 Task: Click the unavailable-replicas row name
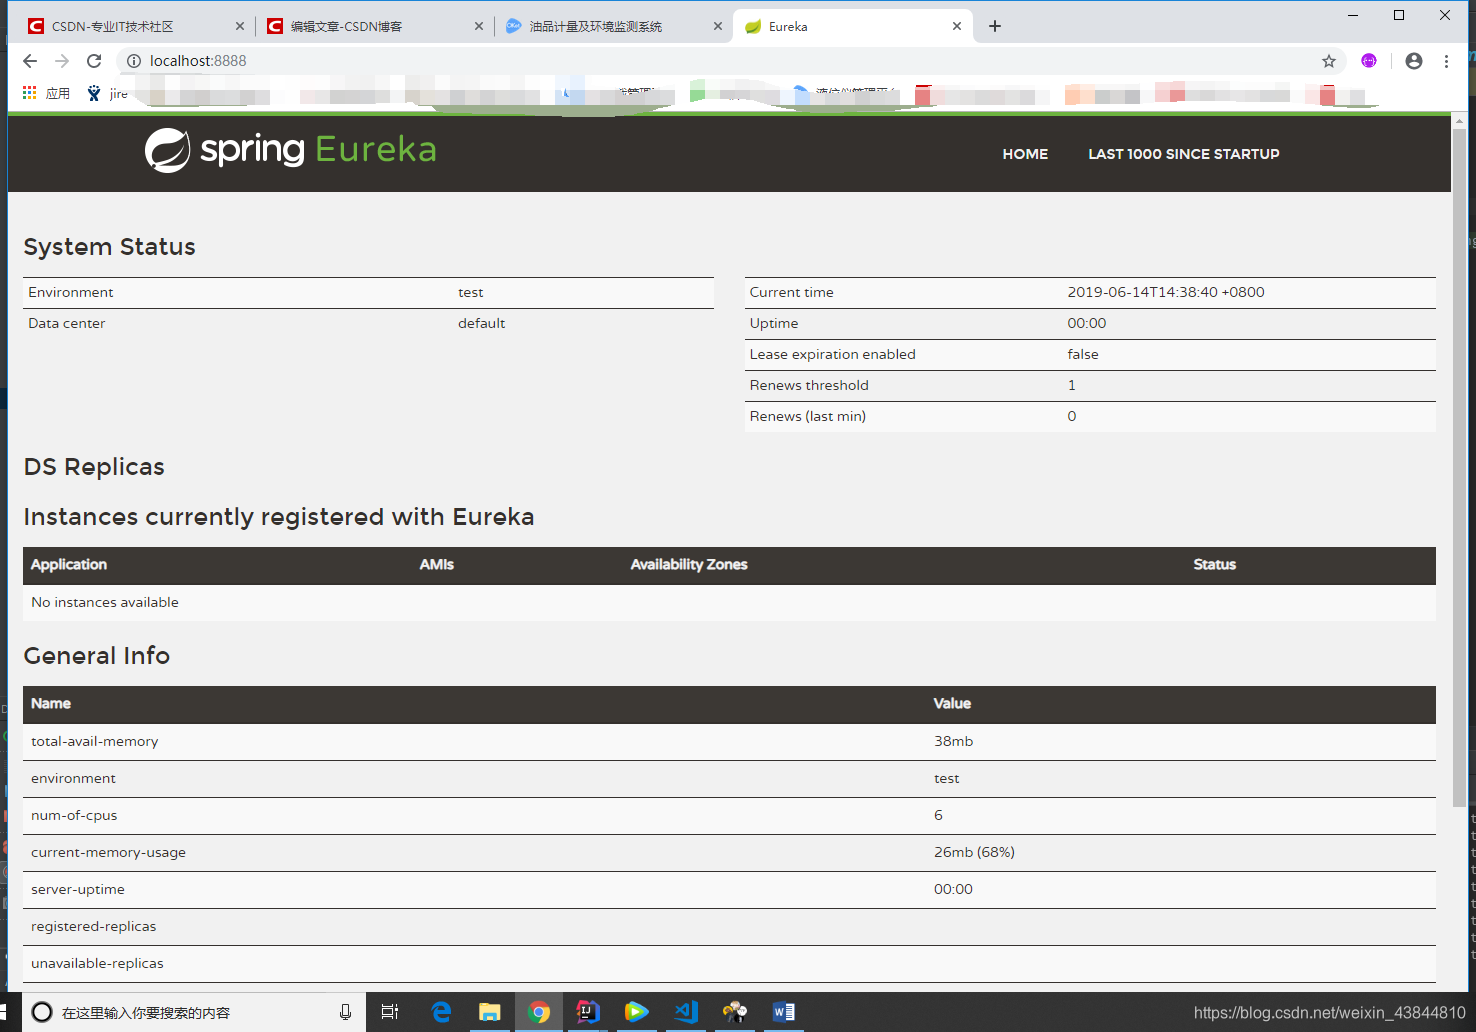97,963
